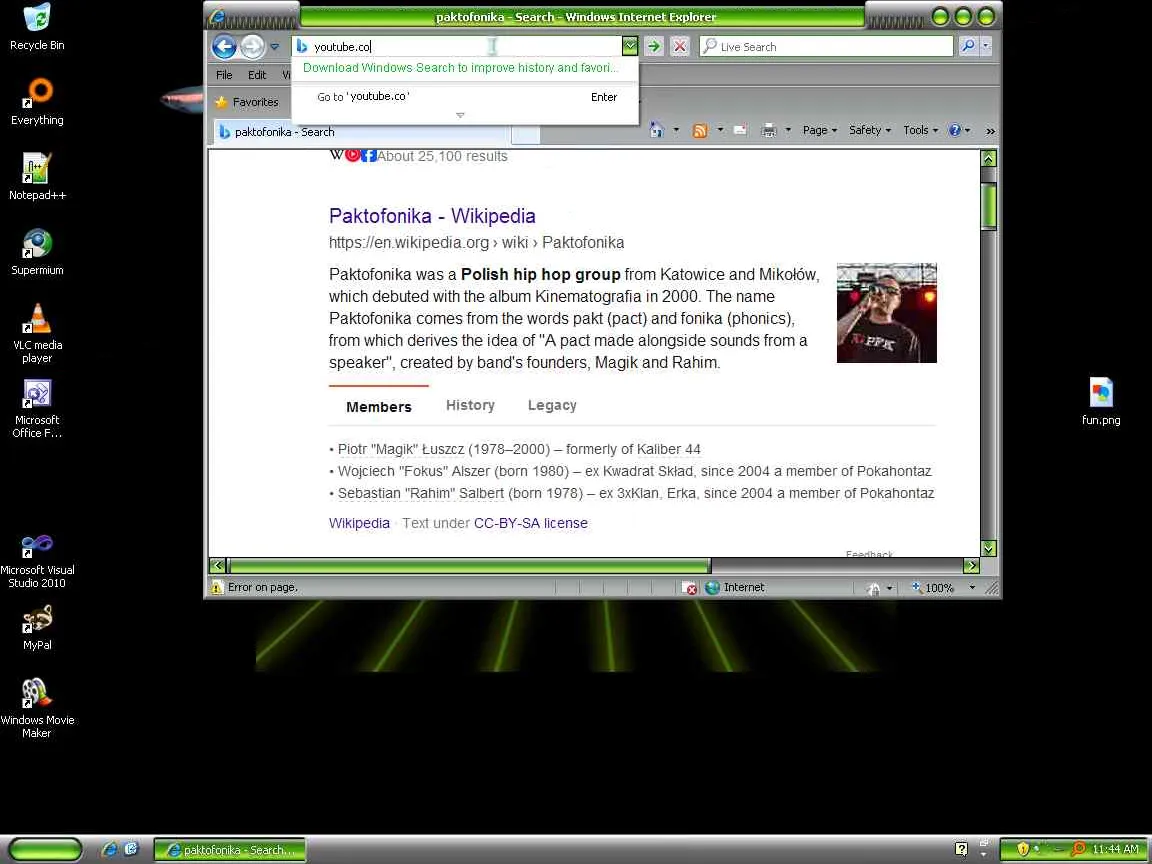Click the Home page icon
Image resolution: width=1152 pixels, height=864 pixels.
coord(657,130)
